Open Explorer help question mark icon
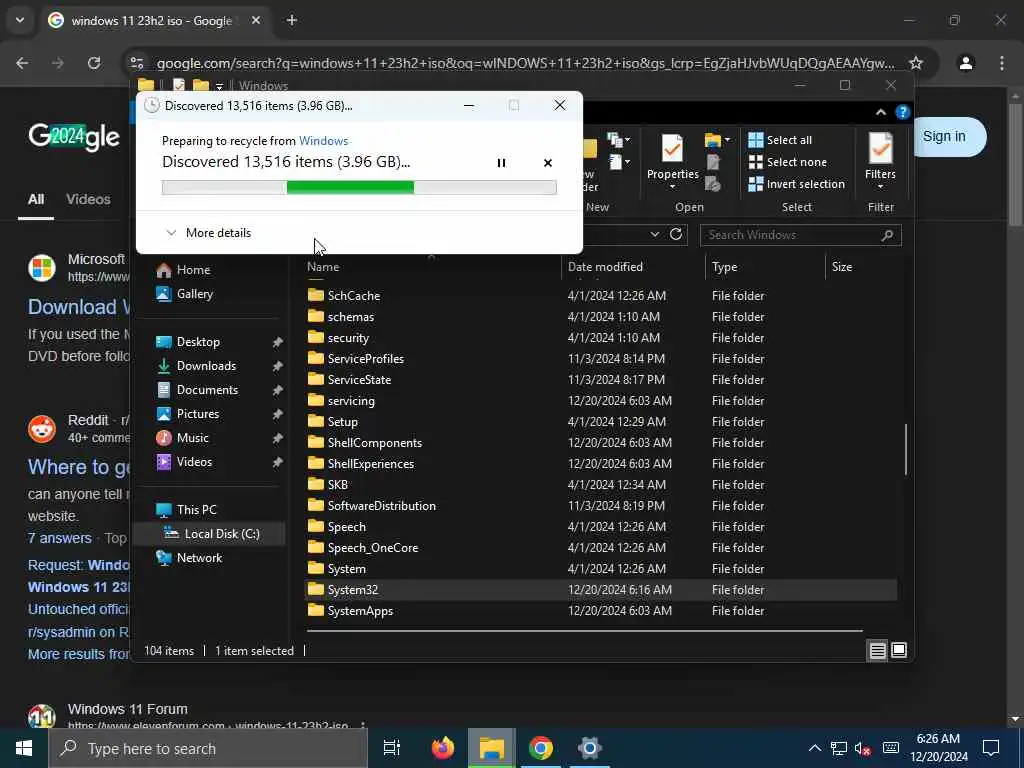This screenshot has height=768, width=1024. 903,112
